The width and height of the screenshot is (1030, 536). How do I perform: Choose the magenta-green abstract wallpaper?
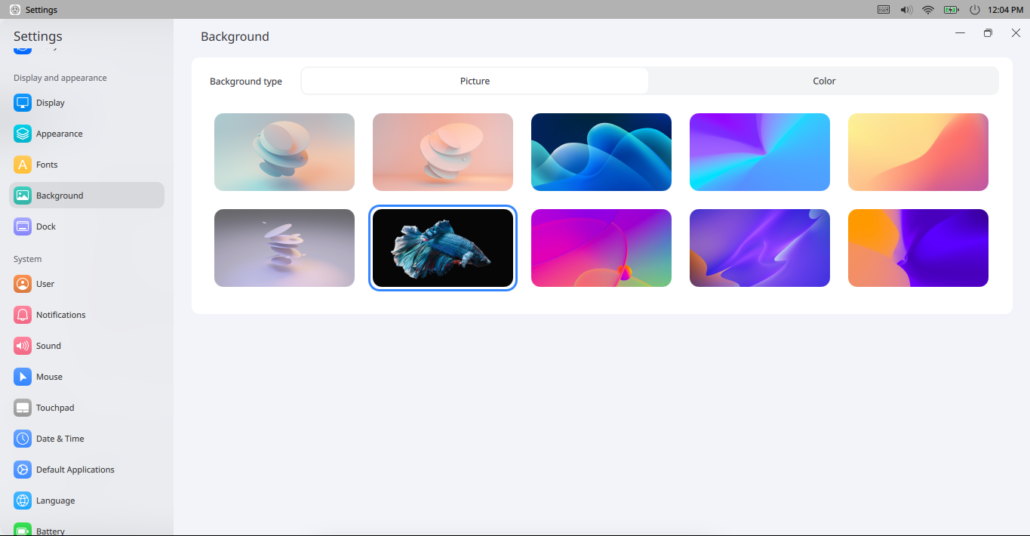601,248
